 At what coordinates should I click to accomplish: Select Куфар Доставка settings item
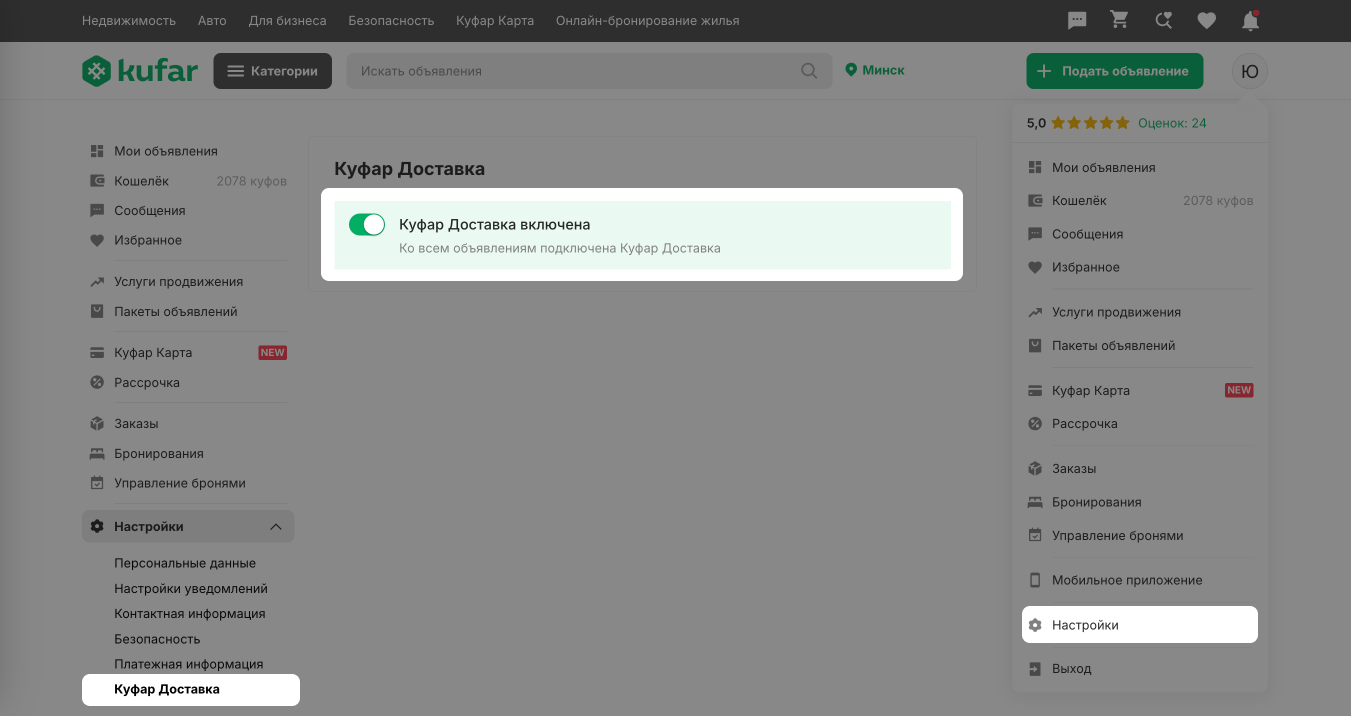[191, 690]
